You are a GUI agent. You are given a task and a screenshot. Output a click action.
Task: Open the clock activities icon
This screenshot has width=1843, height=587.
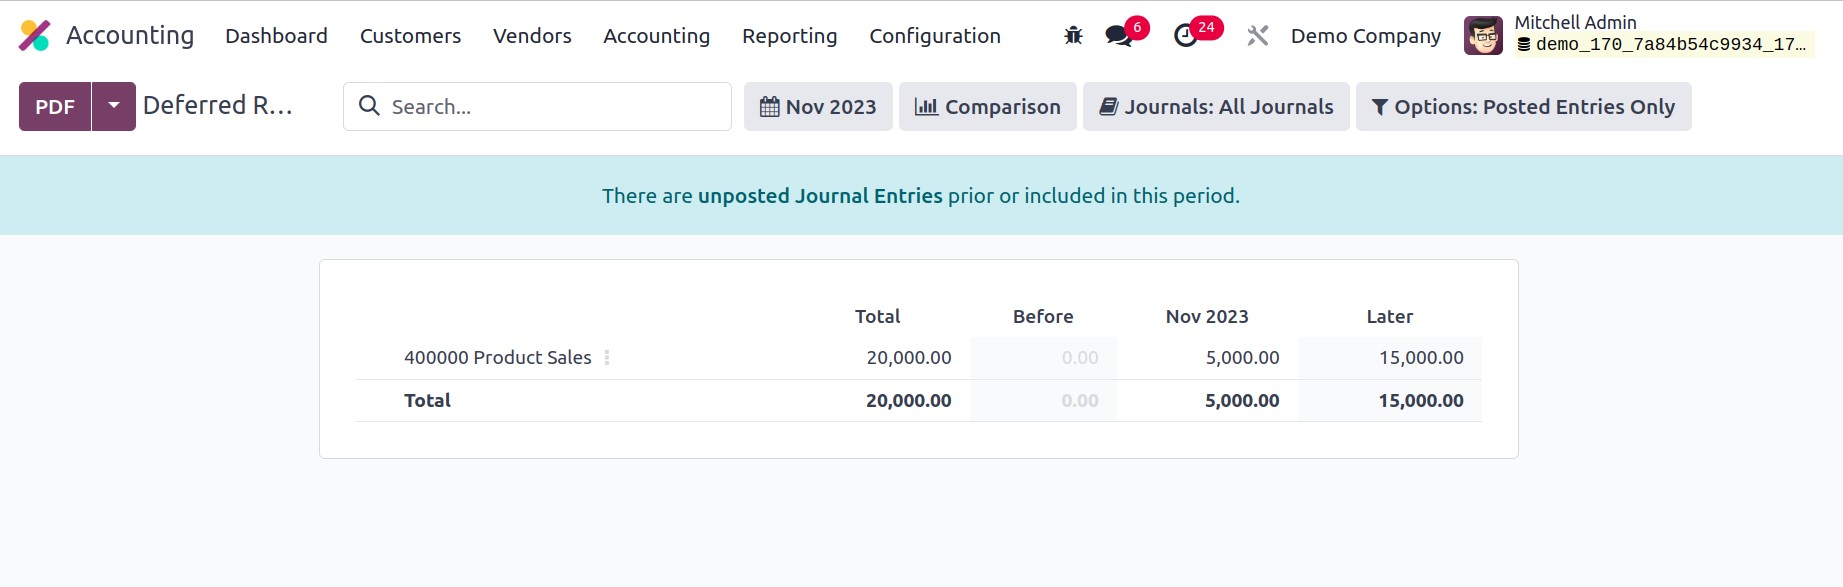coord(1186,36)
